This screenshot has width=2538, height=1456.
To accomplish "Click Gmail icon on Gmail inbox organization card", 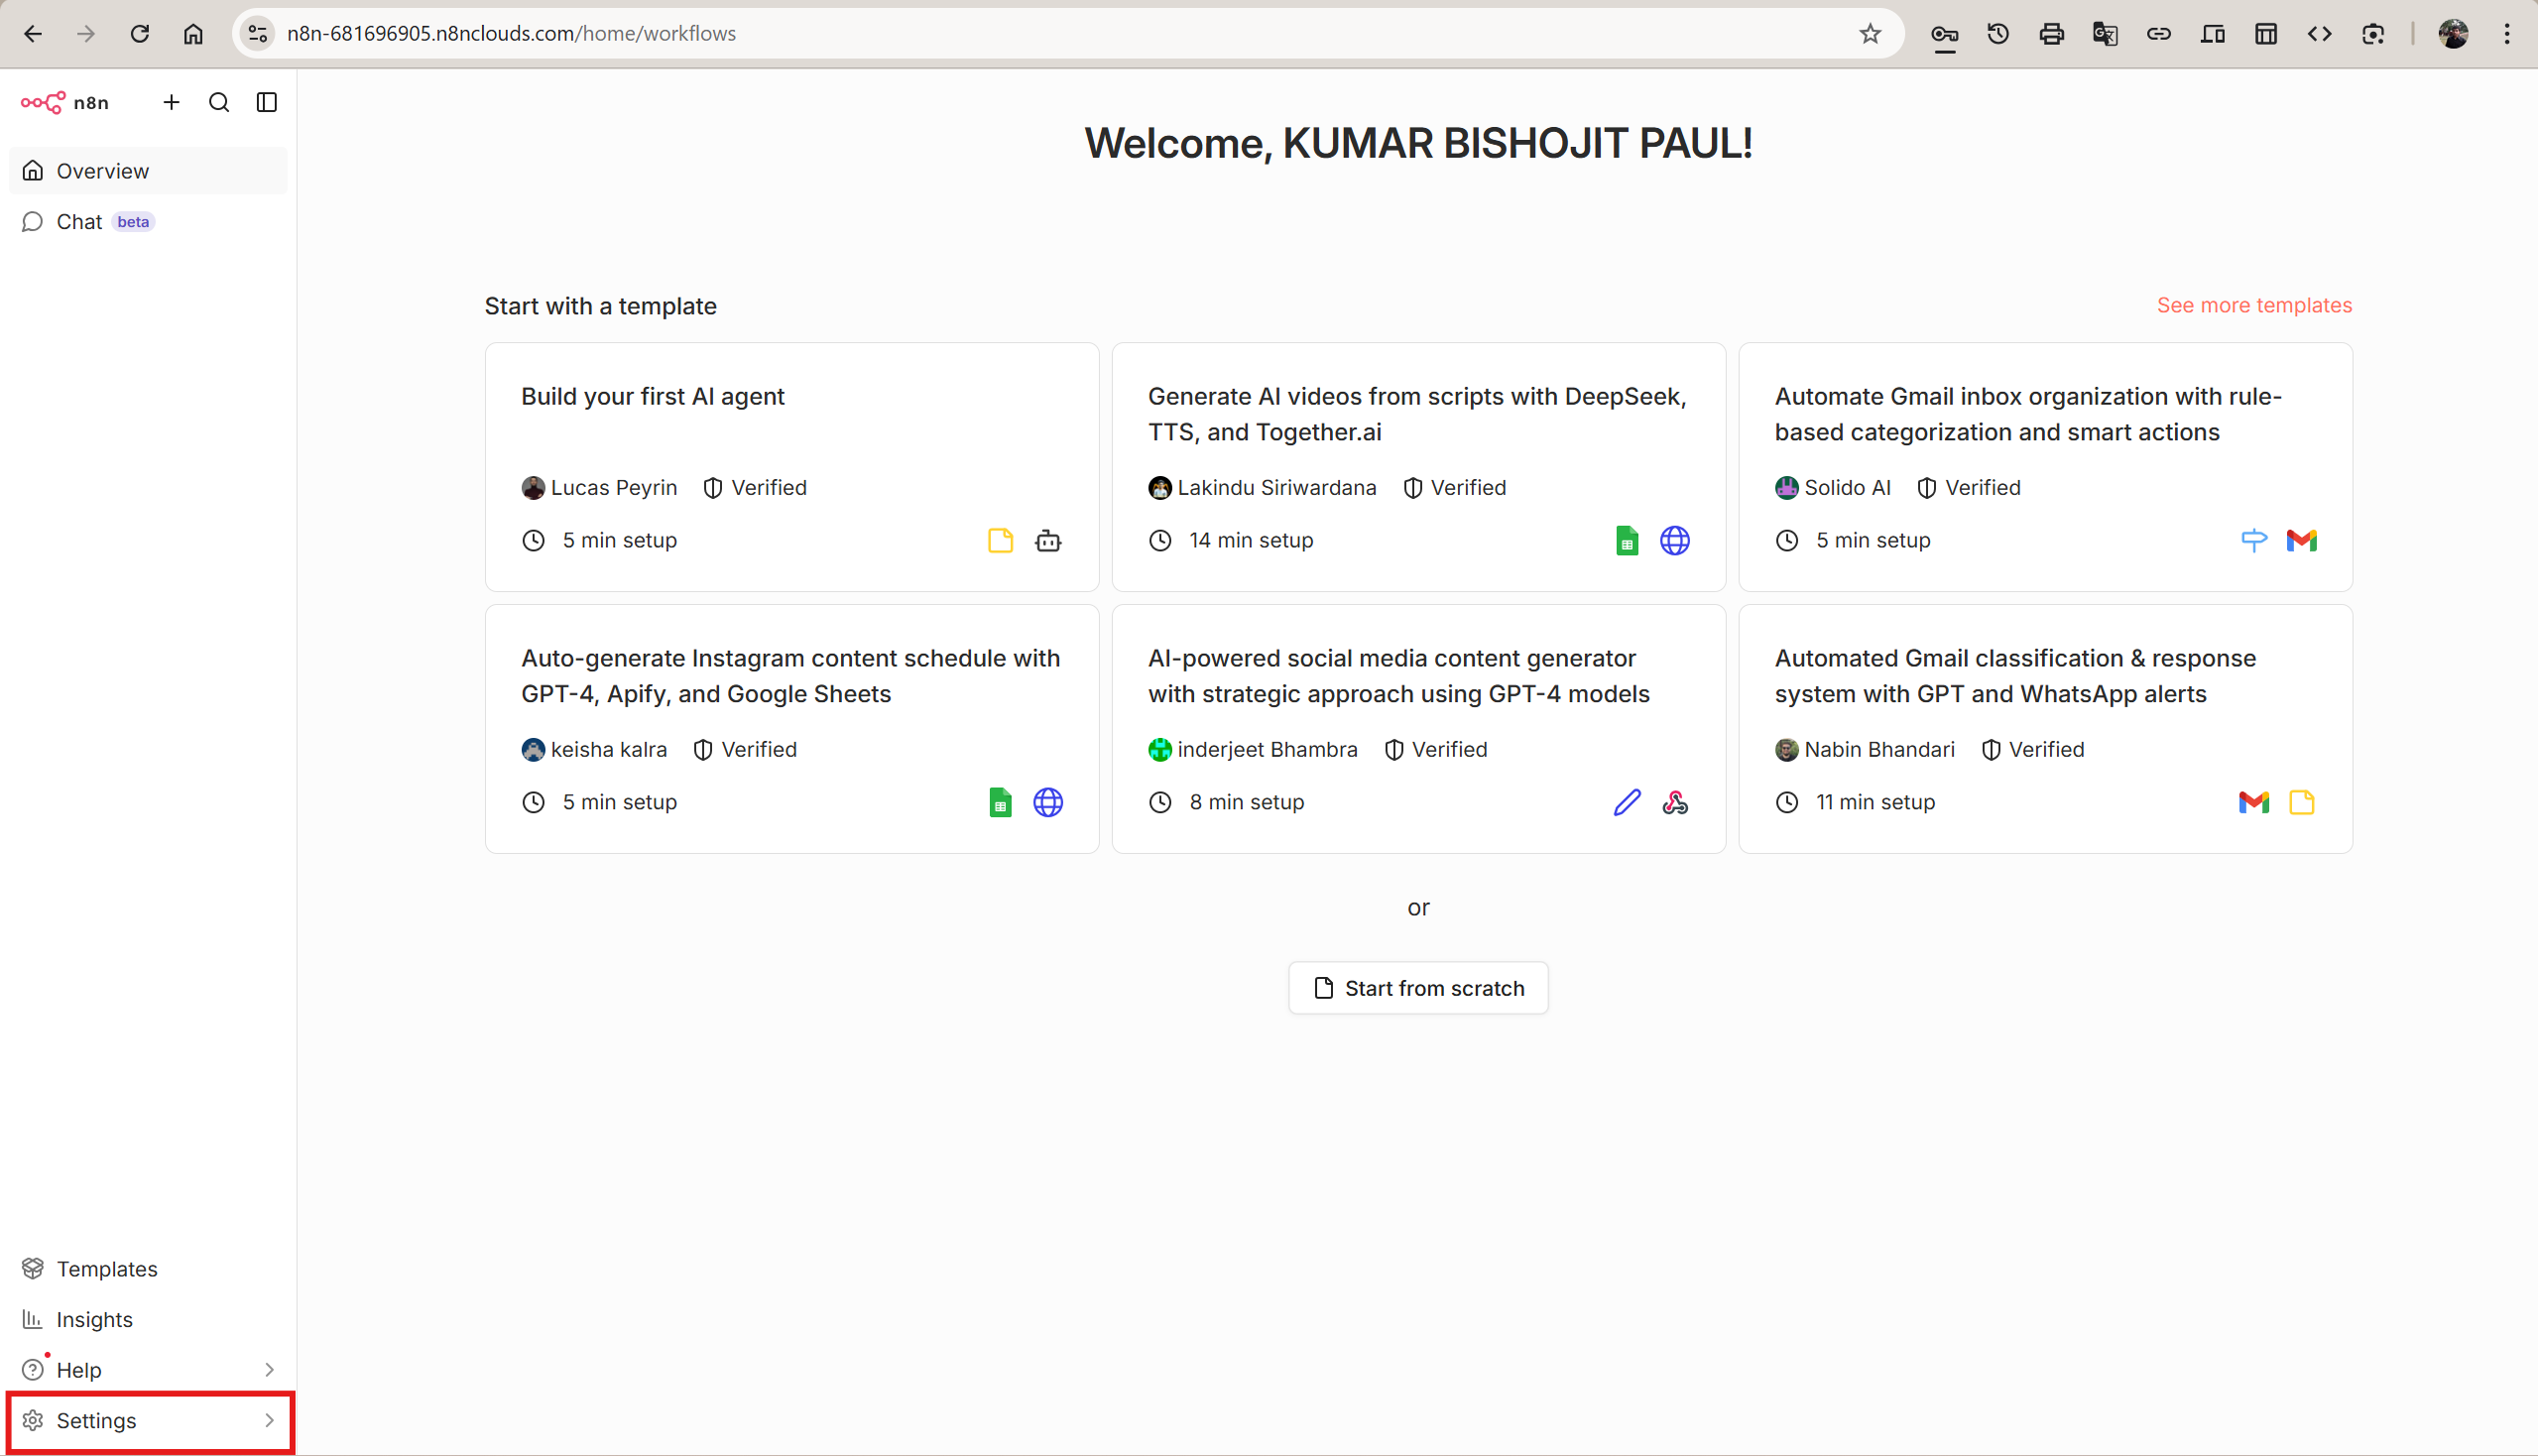I will (2302, 541).
